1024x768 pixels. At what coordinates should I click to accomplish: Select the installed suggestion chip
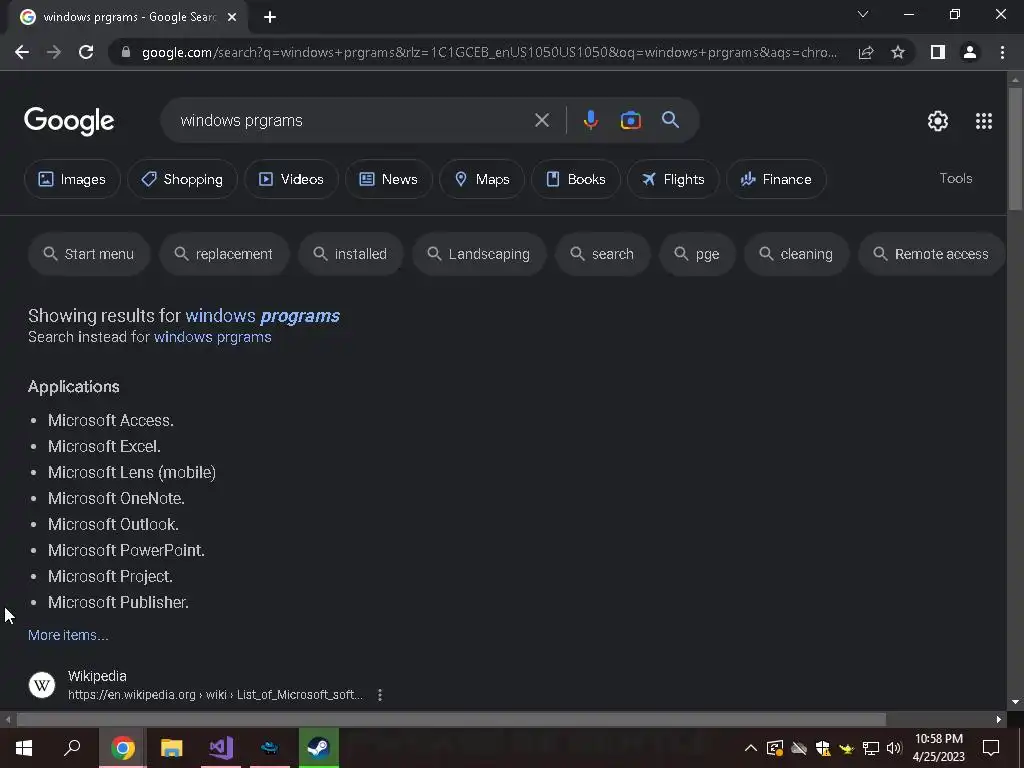pos(351,254)
